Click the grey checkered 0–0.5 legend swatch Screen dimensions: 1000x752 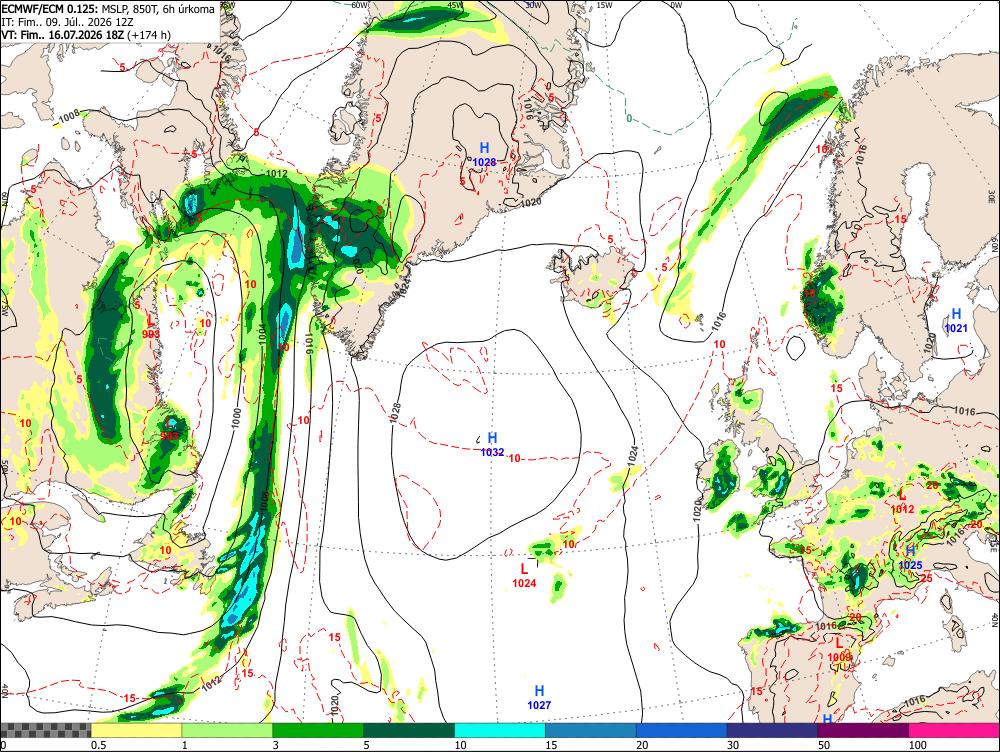(45, 730)
